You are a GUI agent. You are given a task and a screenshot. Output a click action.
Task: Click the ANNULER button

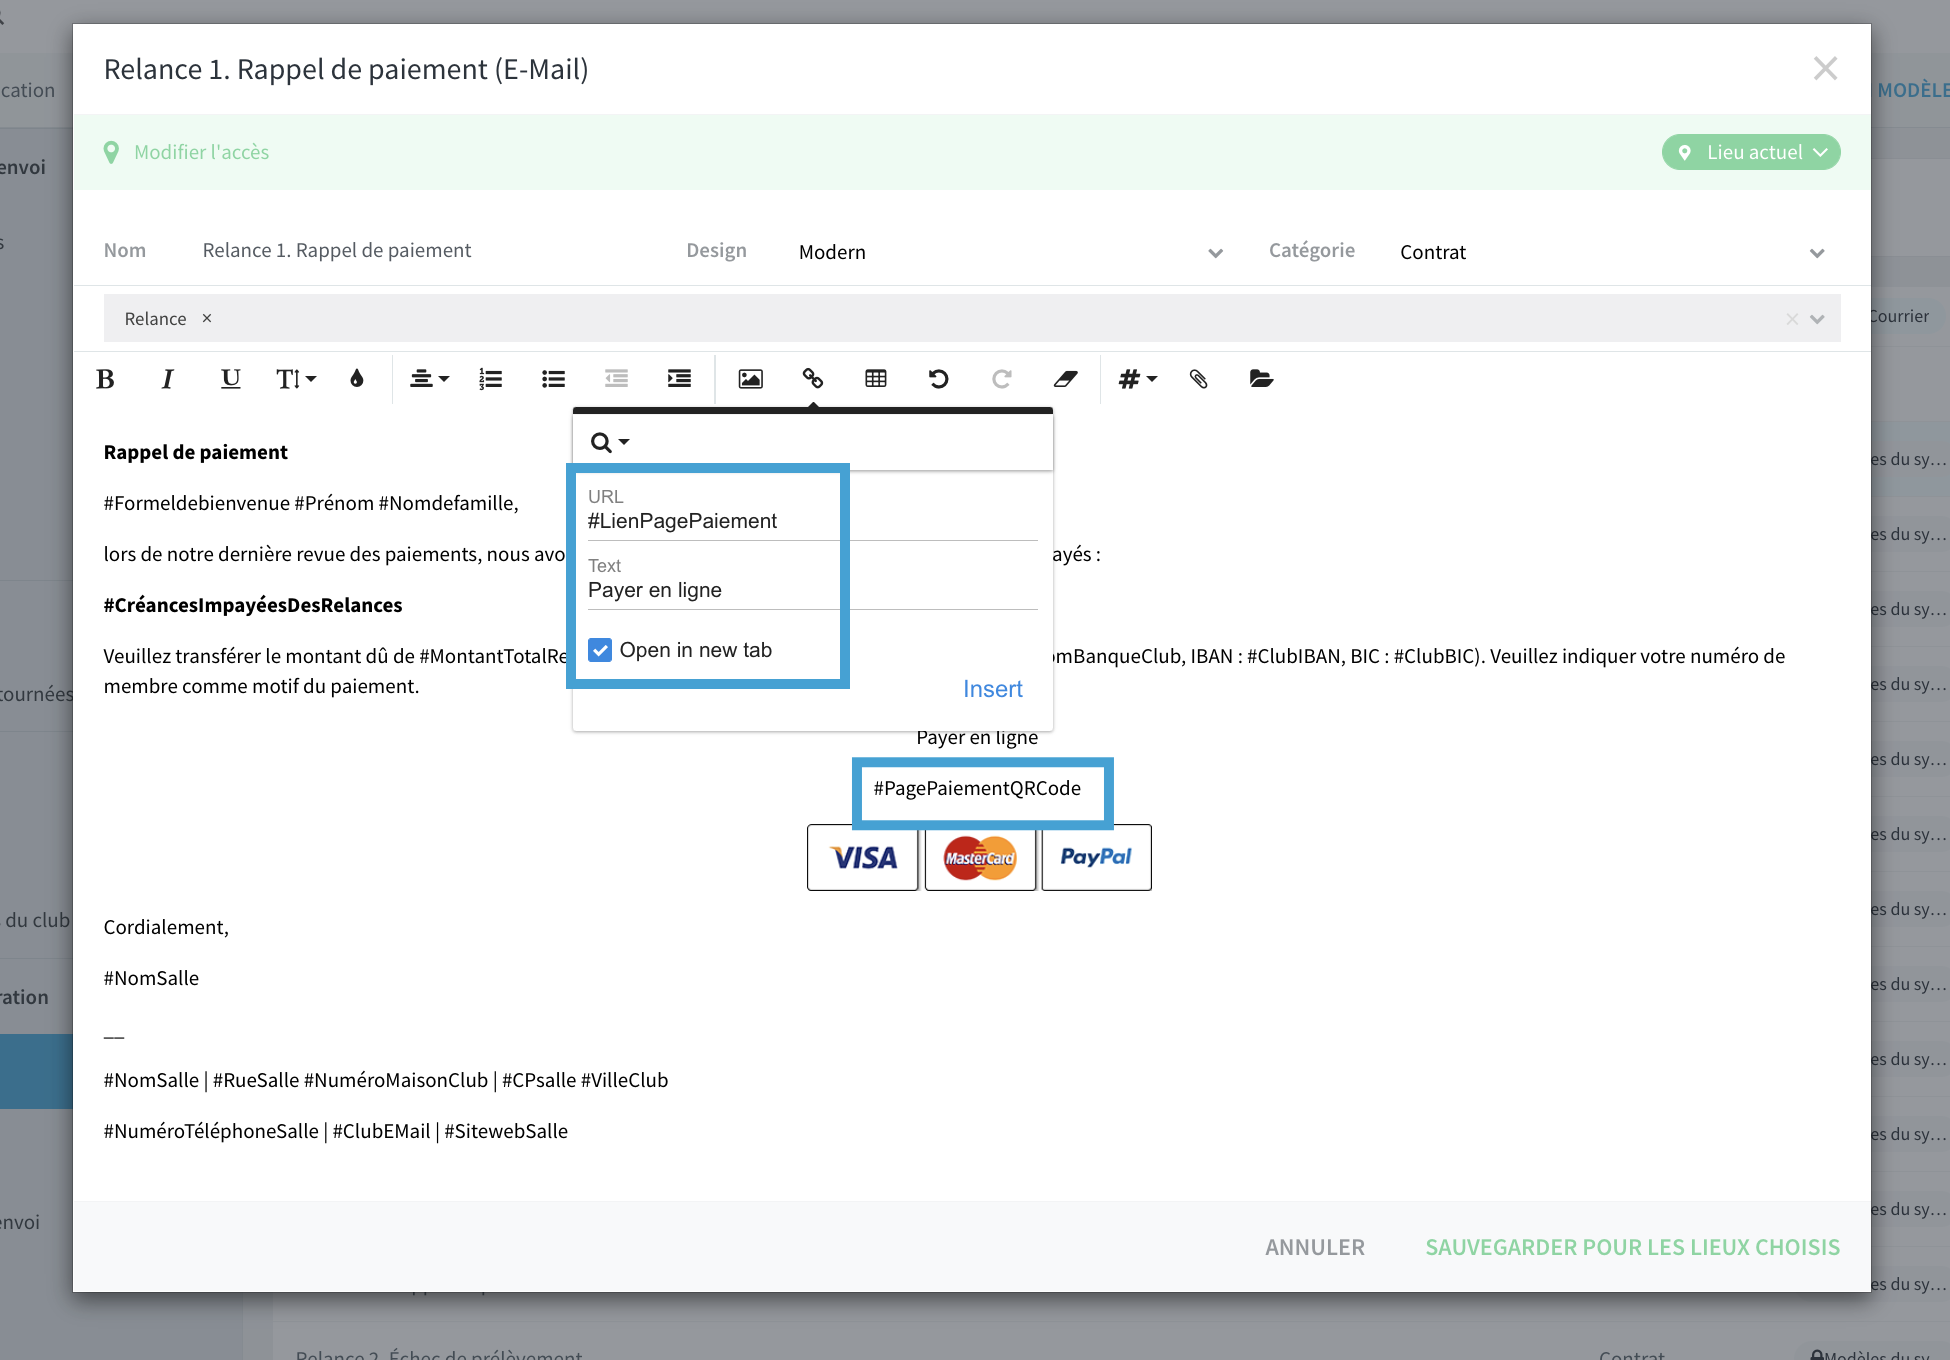click(x=1315, y=1247)
